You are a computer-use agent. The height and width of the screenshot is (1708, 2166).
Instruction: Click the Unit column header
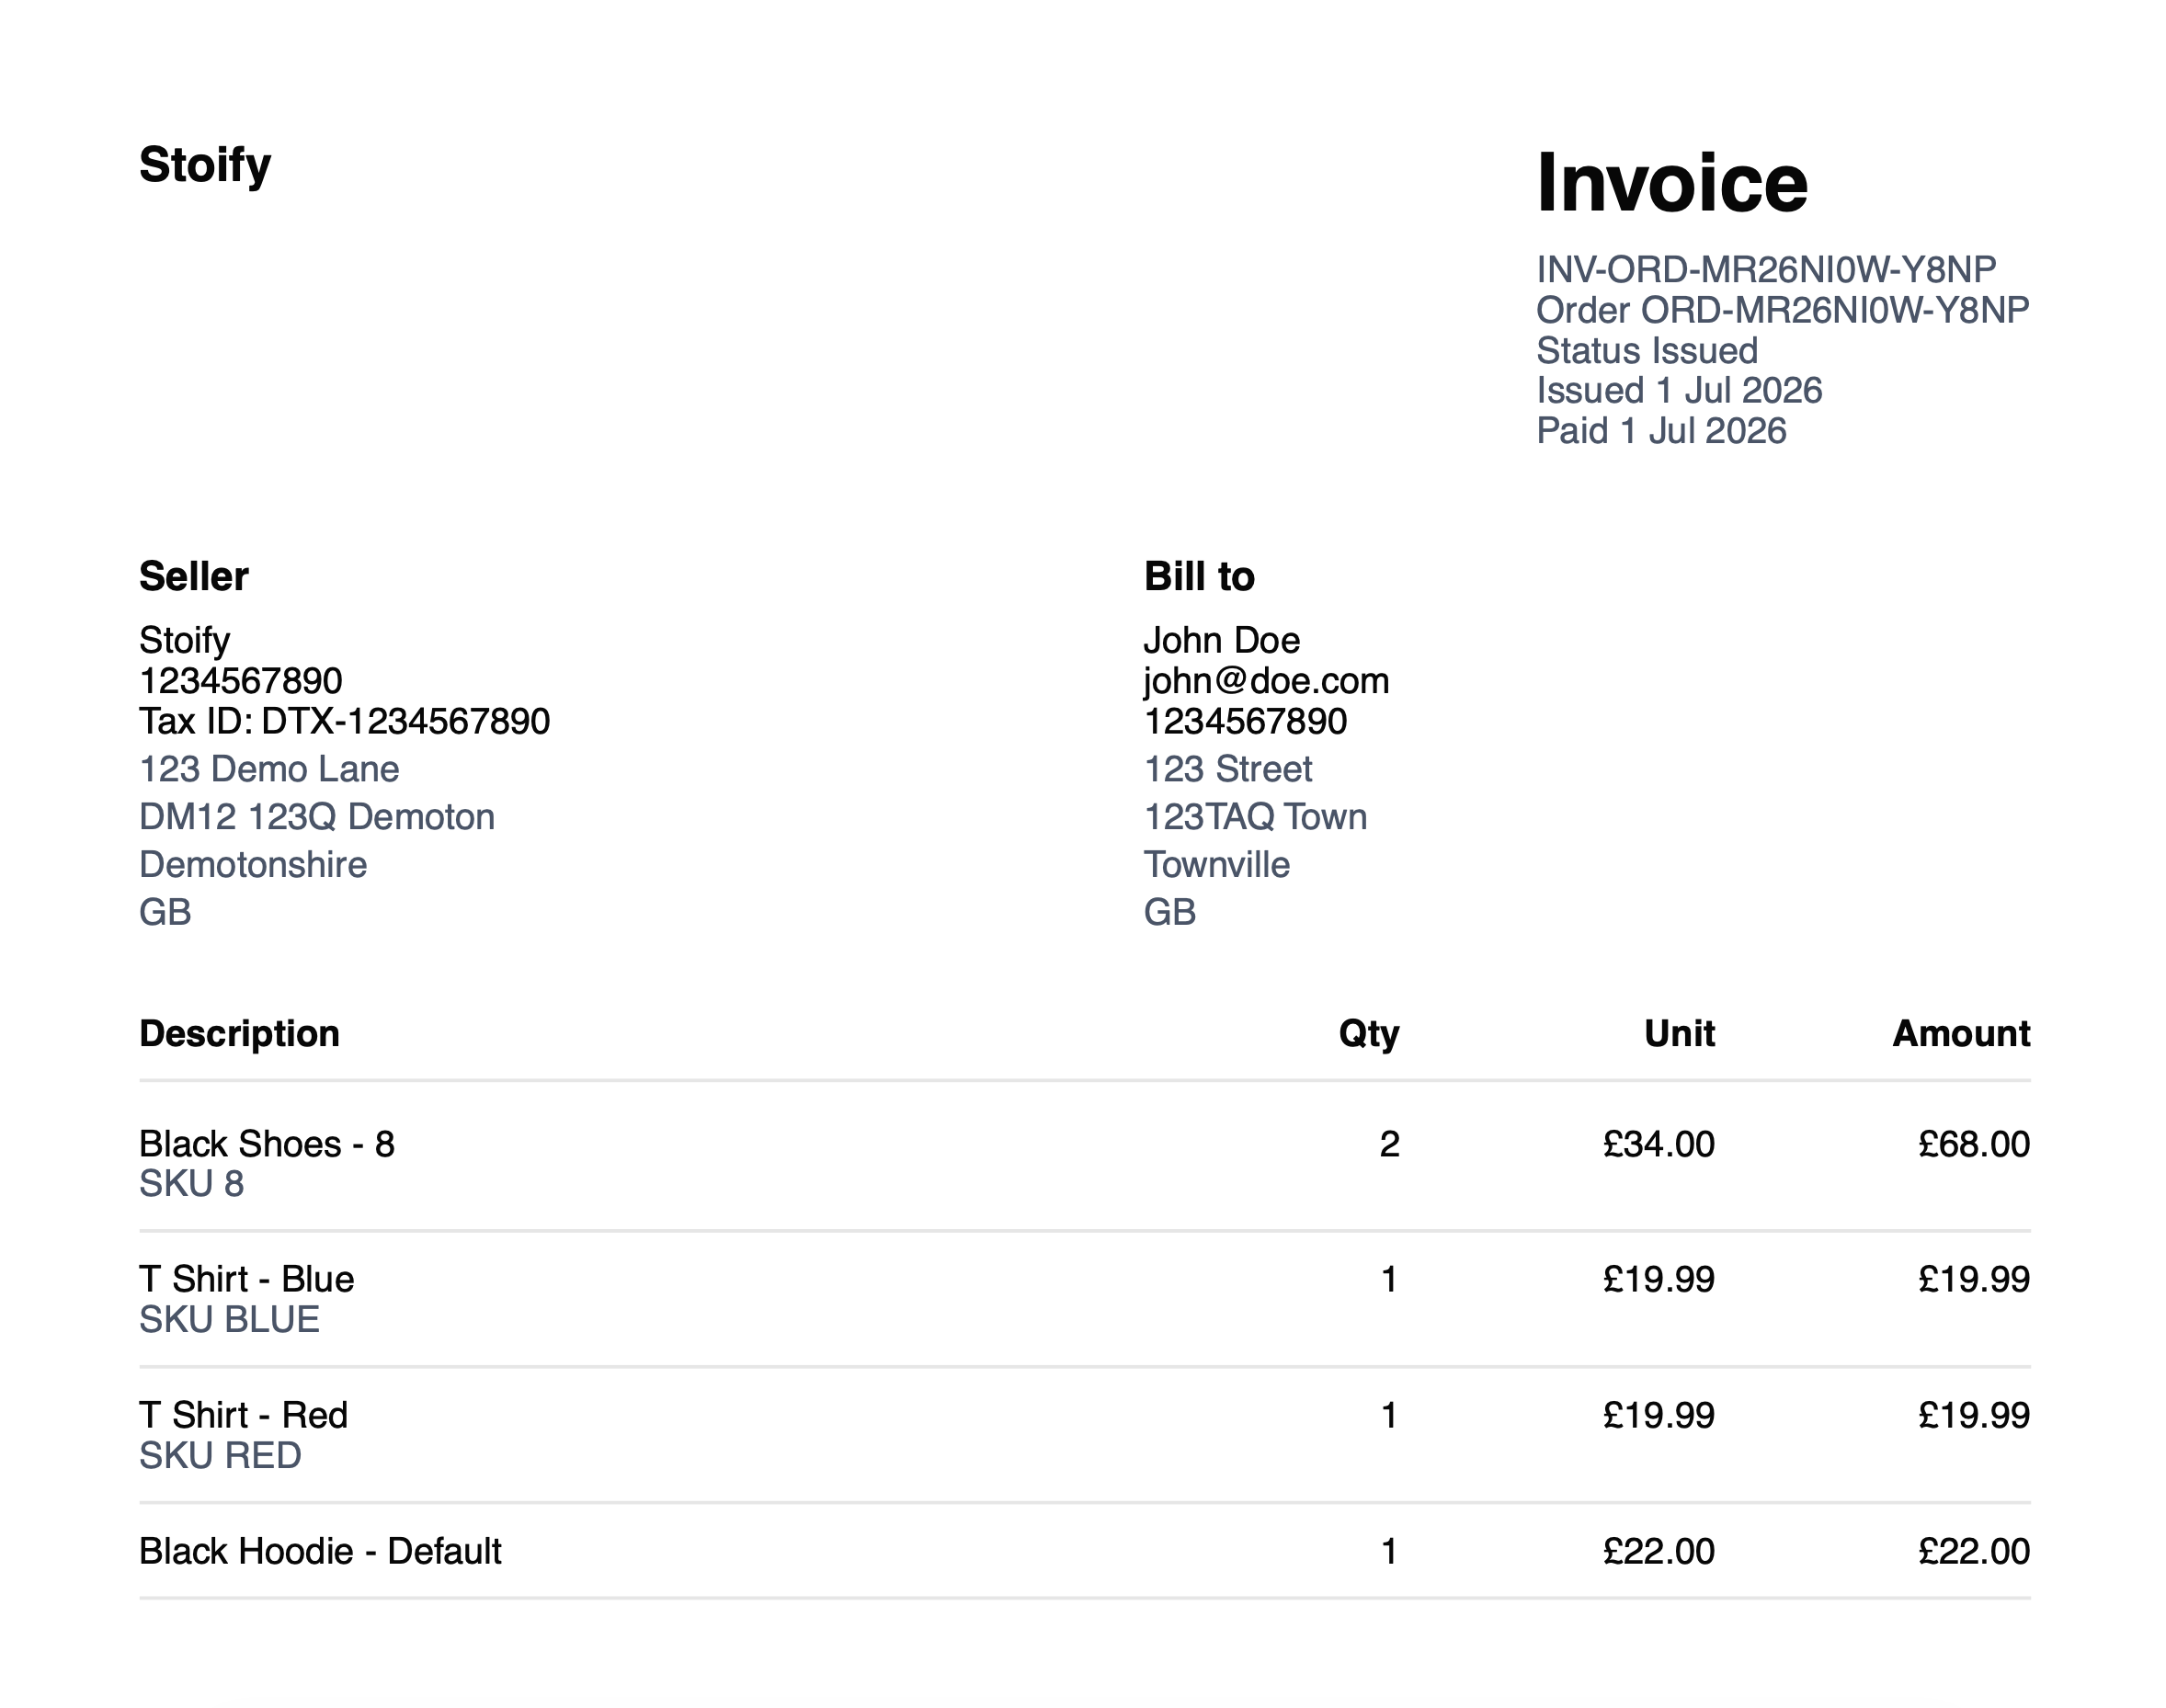(1679, 1034)
